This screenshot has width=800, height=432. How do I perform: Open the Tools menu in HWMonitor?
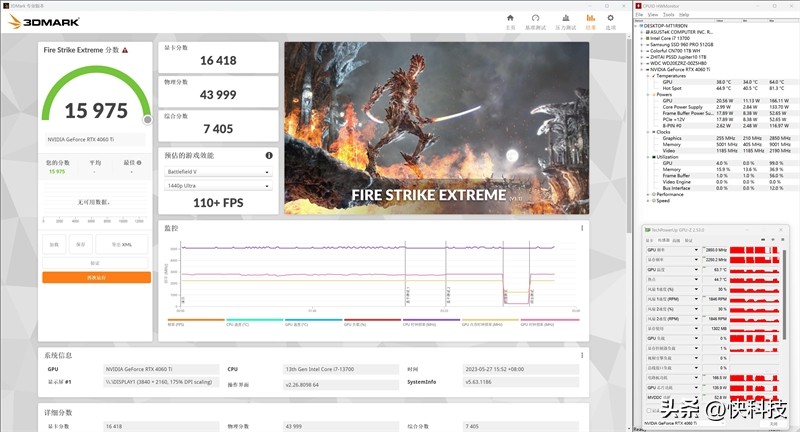[x=667, y=15]
